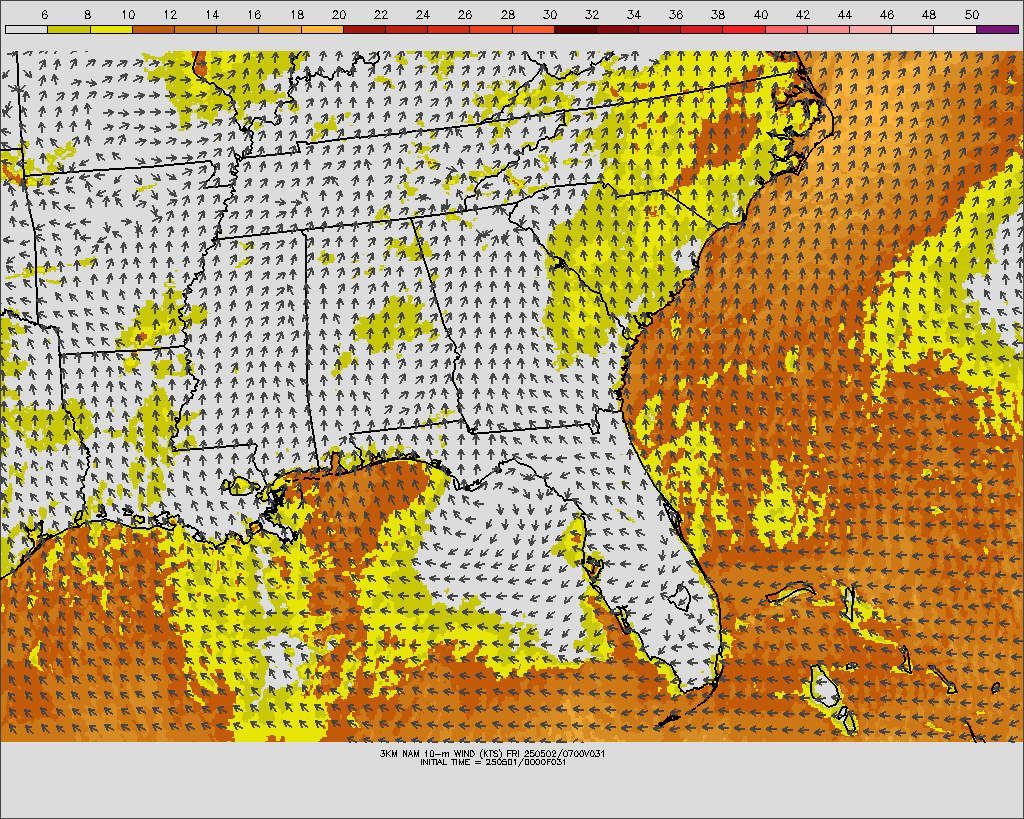Select the olive 6–8 knot legend swatch

coord(69,29)
